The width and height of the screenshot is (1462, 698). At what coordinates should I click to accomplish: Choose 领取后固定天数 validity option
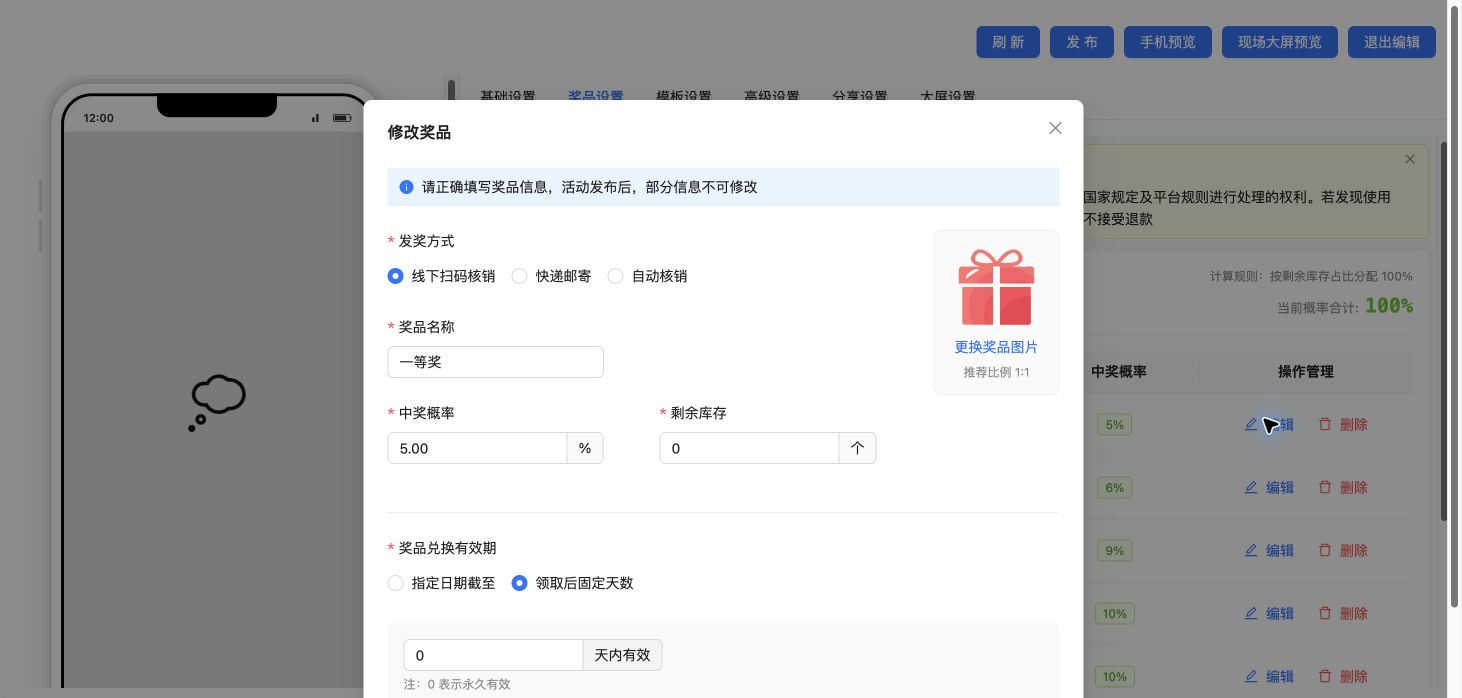pos(572,583)
